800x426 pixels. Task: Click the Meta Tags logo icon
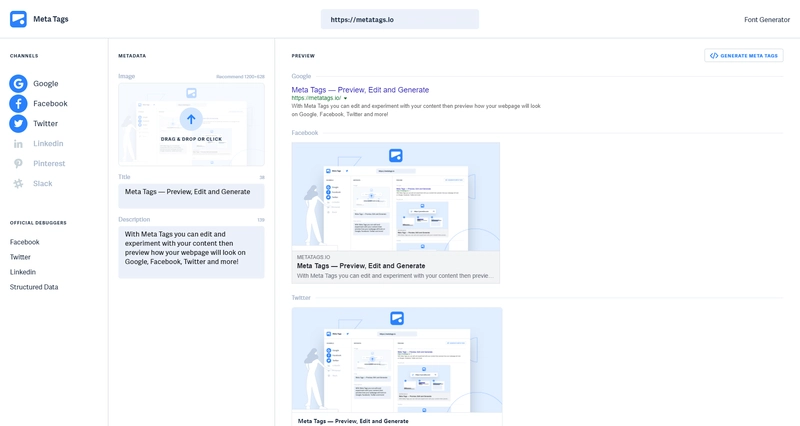(18, 19)
